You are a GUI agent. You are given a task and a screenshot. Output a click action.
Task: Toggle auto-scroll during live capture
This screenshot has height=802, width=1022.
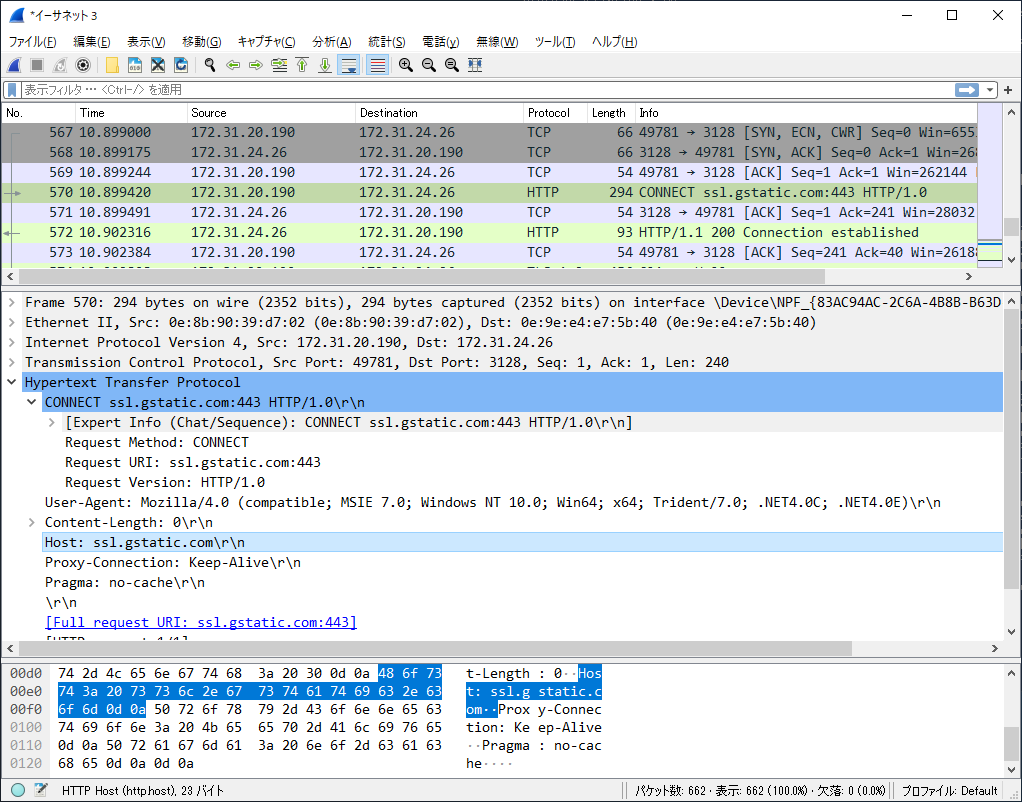[349, 65]
